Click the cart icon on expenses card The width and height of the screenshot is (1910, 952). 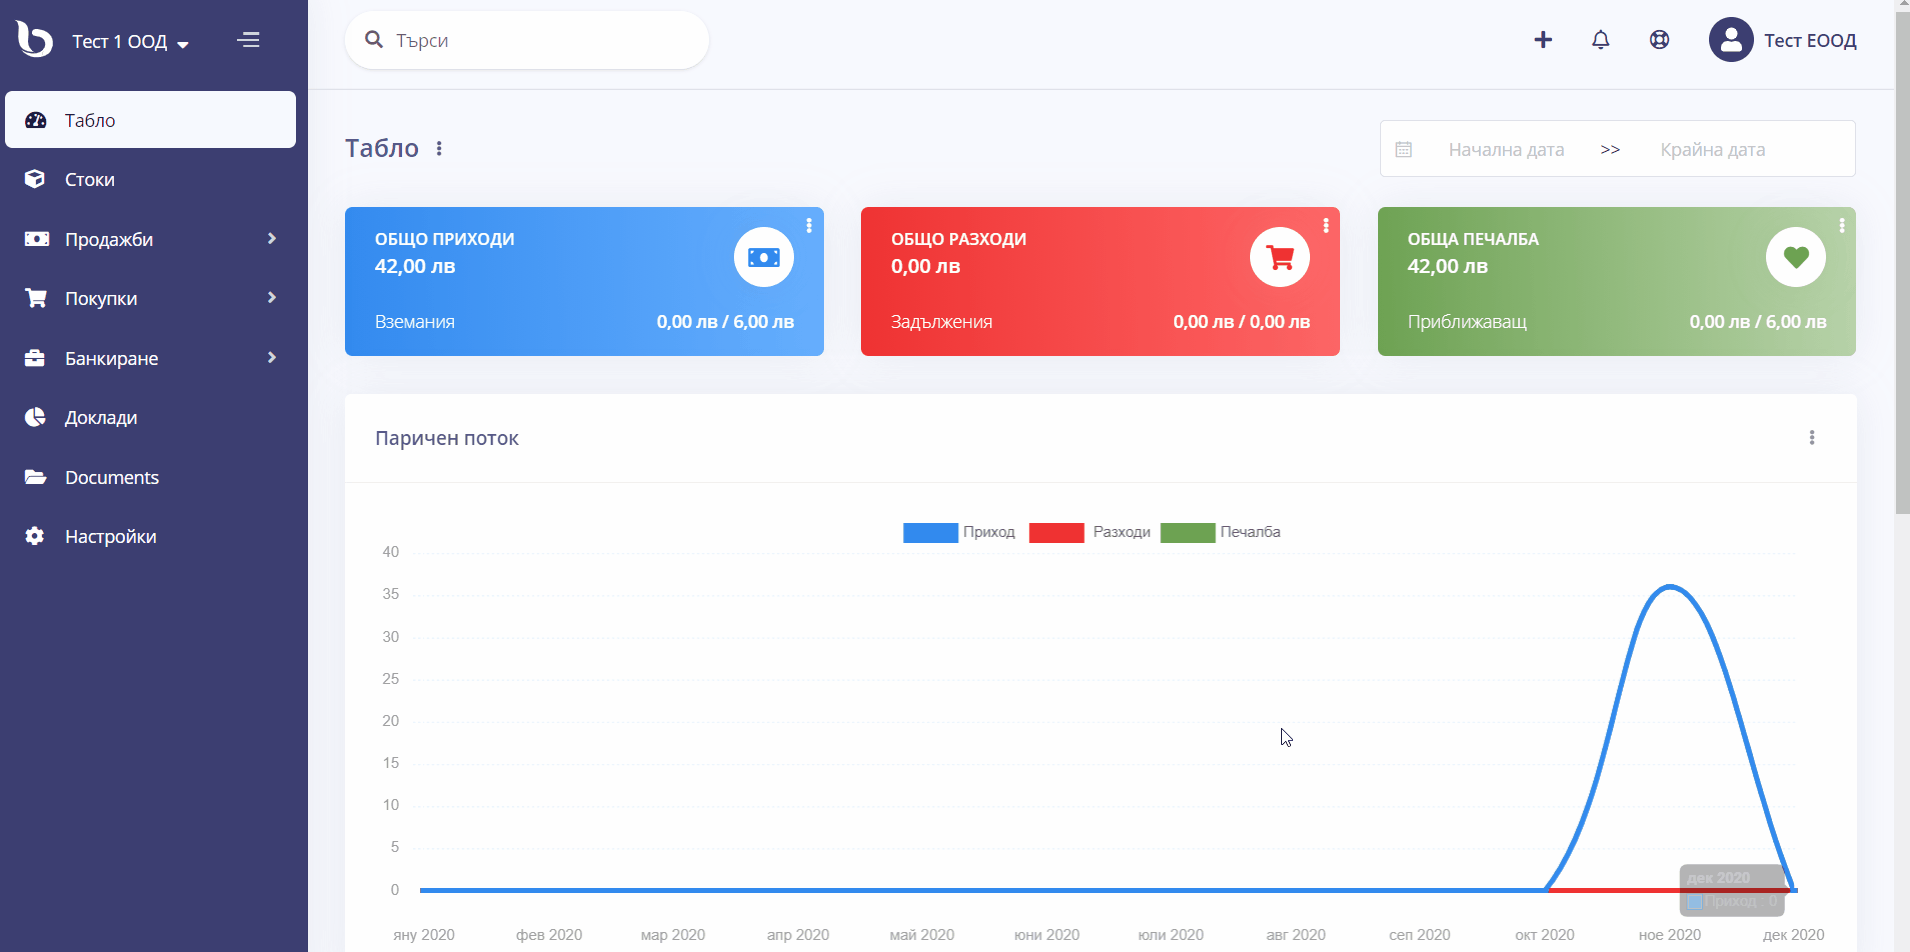click(x=1280, y=257)
